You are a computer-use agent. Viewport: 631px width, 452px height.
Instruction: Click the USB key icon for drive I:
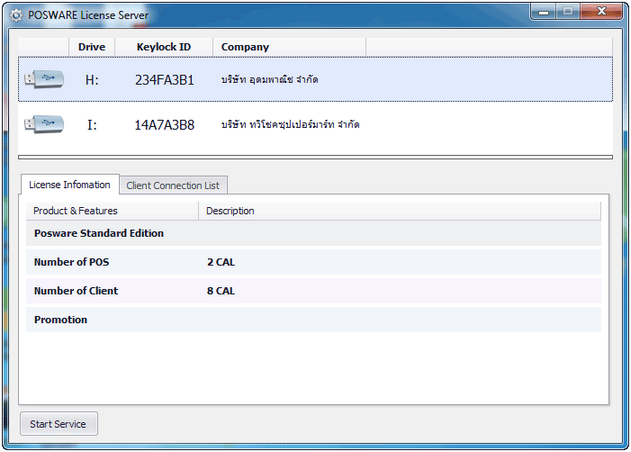pos(43,124)
